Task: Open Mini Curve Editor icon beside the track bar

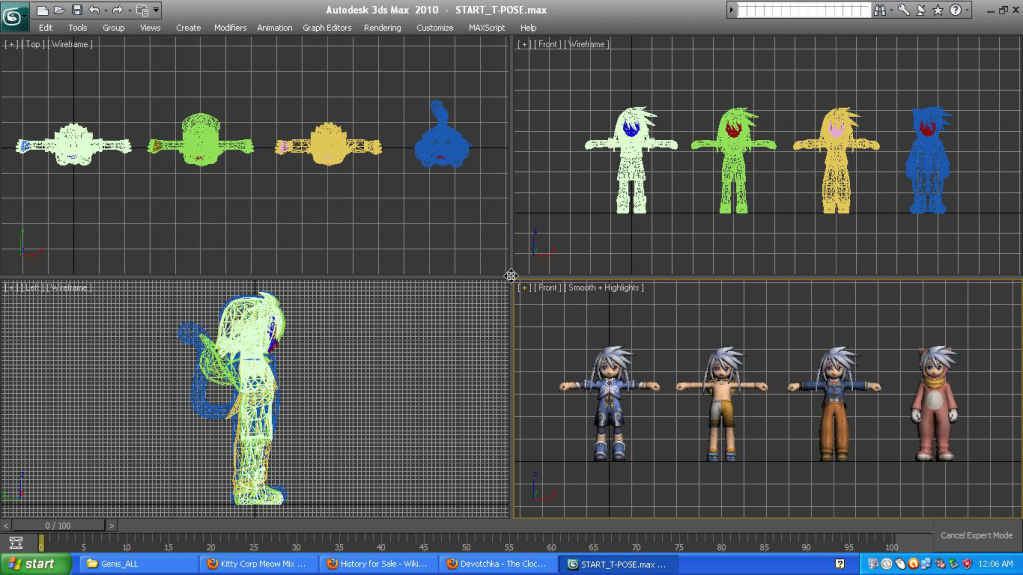Action: [16, 543]
